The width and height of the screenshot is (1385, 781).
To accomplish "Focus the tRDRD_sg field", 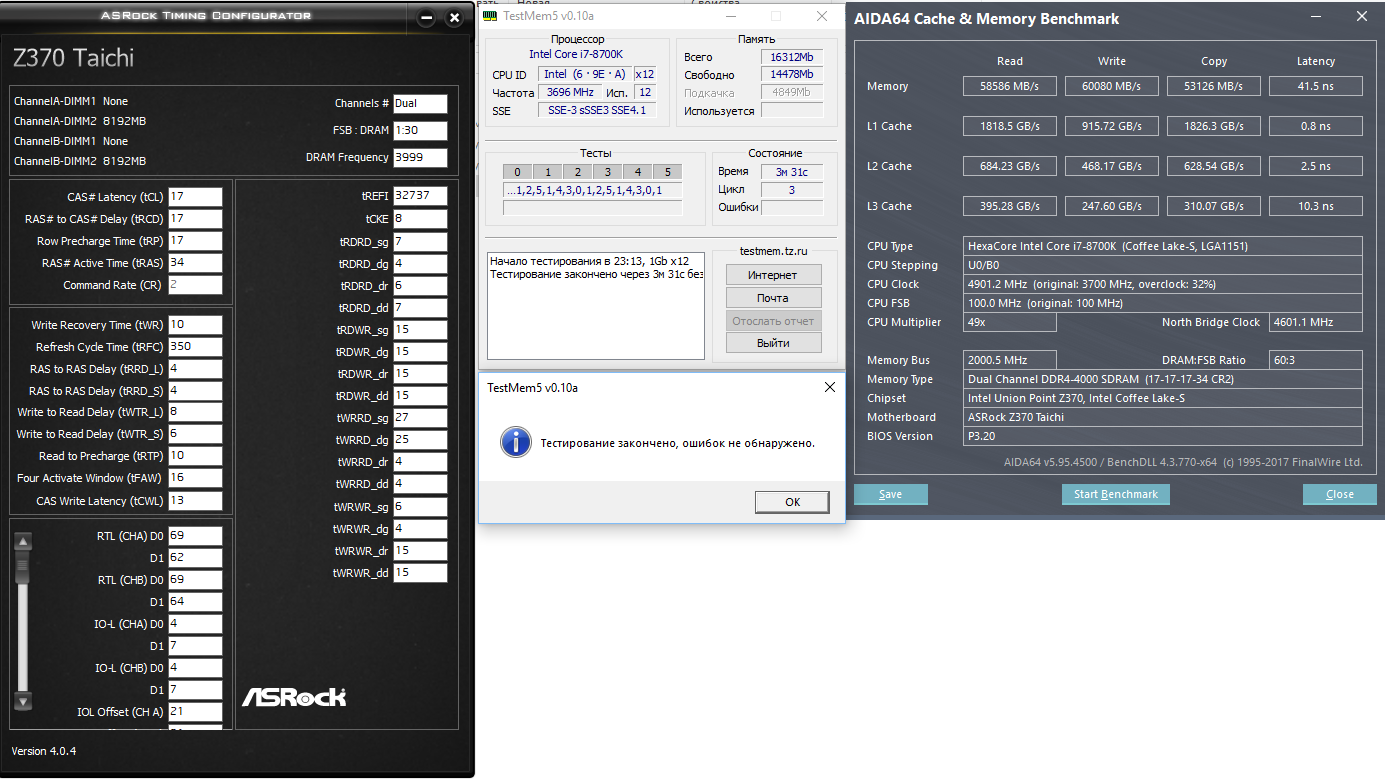I will 420,242.
